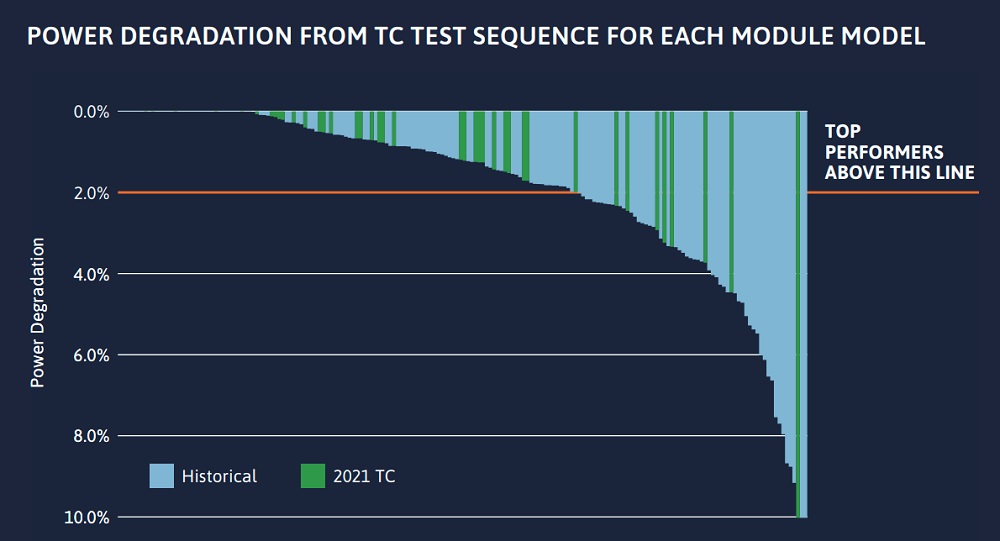Click the 4.0% axis tick label
This screenshot has height=541, width=1000.
pyautogui.click(x=91, y=274)
